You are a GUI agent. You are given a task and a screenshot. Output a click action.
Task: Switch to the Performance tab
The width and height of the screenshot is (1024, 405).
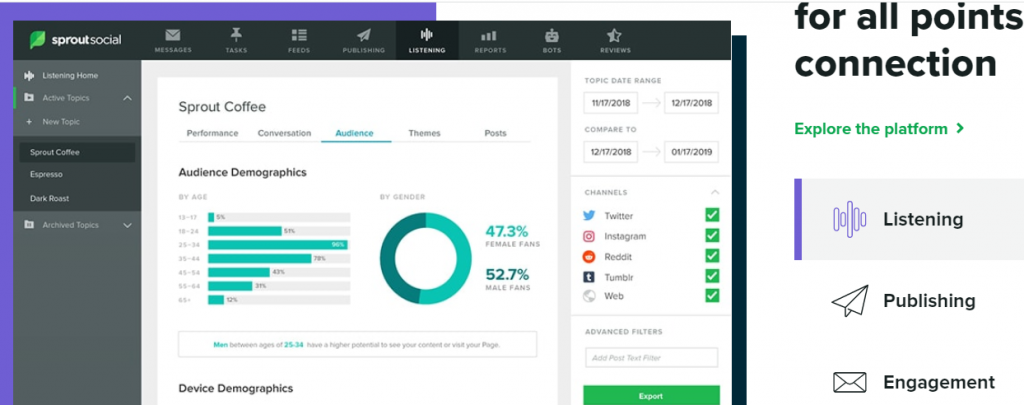tap(212, 133)
